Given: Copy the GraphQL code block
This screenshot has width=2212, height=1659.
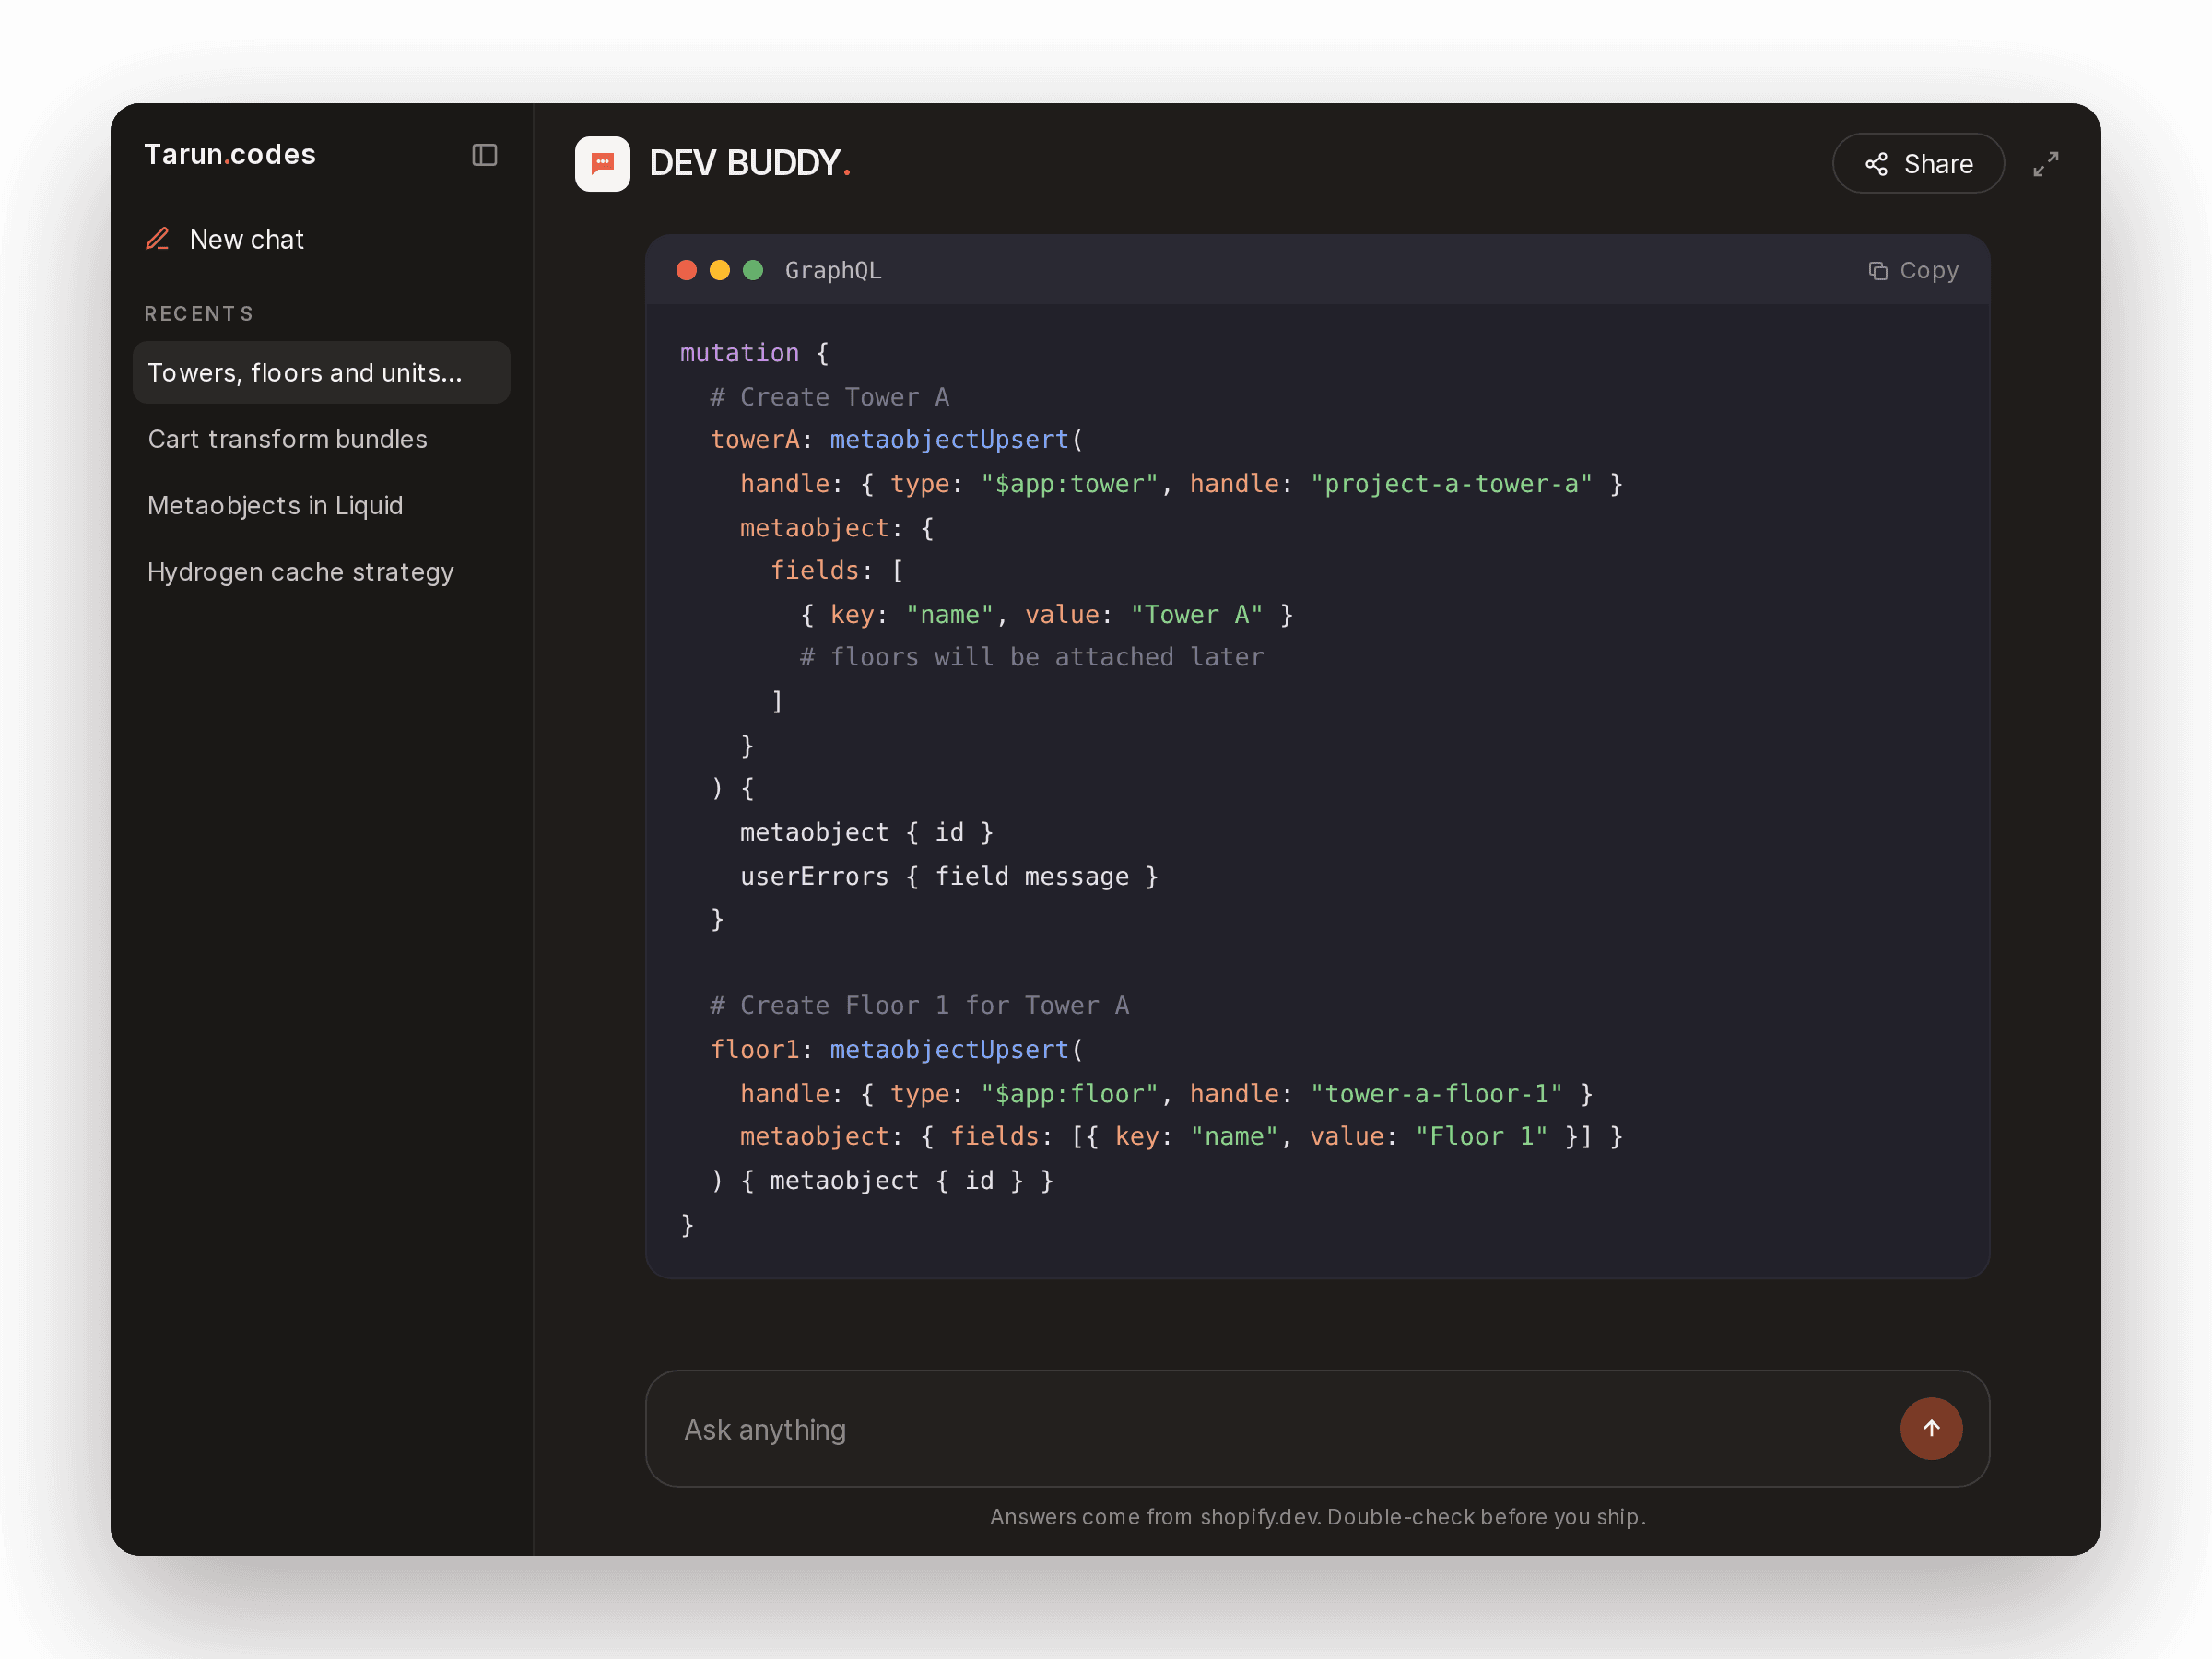Looking at the screenshot, I should (x=1913, y=271).
